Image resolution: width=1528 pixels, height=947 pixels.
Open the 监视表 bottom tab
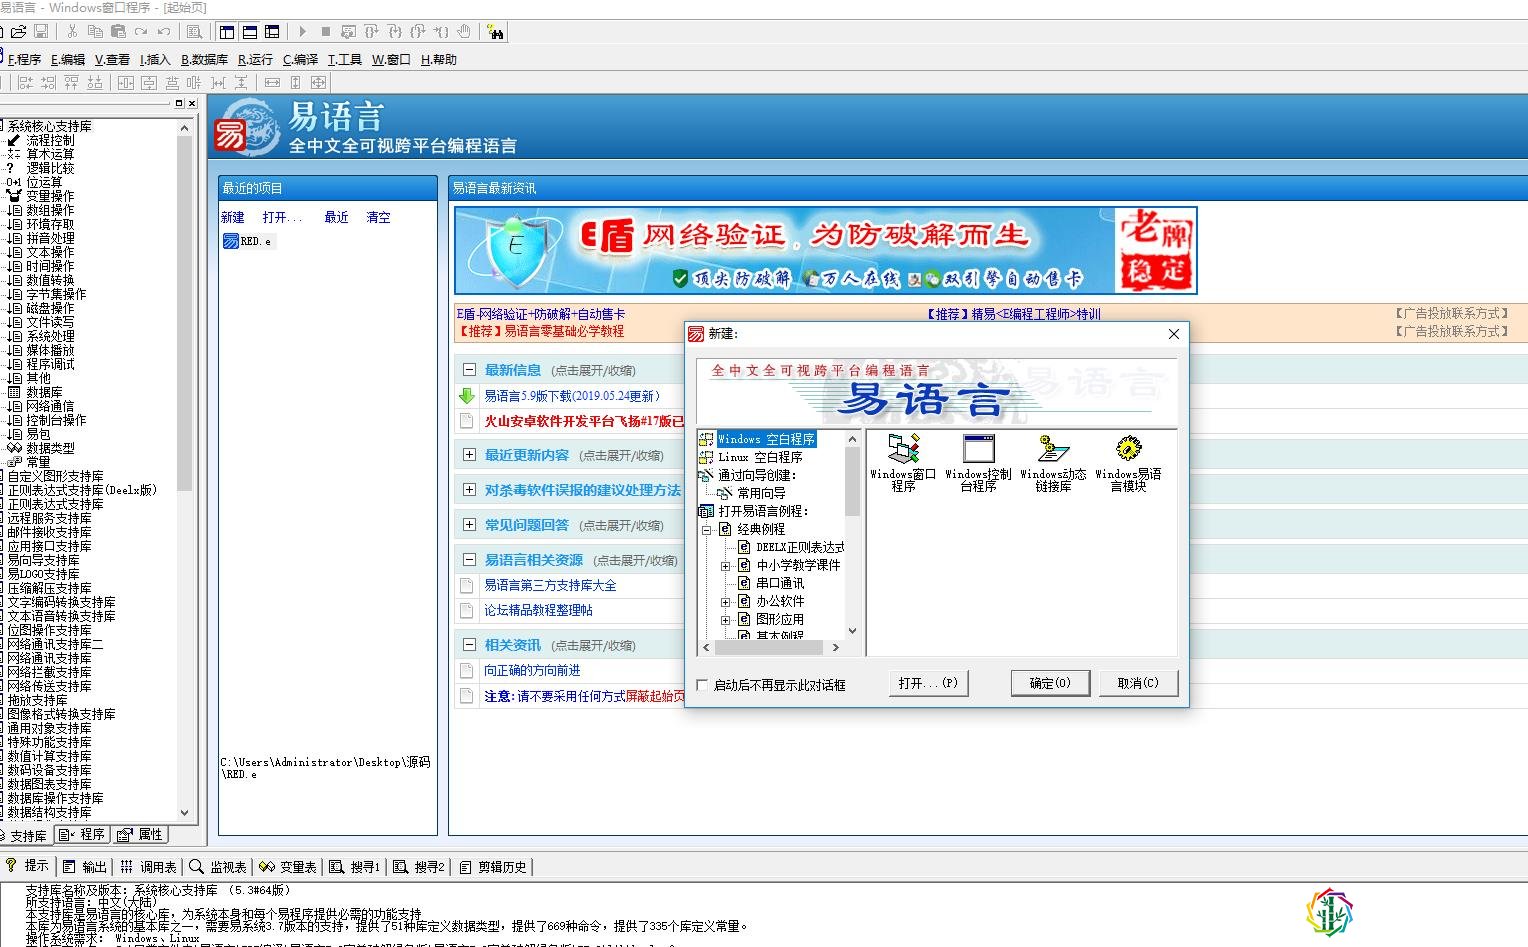click(218, 867)
